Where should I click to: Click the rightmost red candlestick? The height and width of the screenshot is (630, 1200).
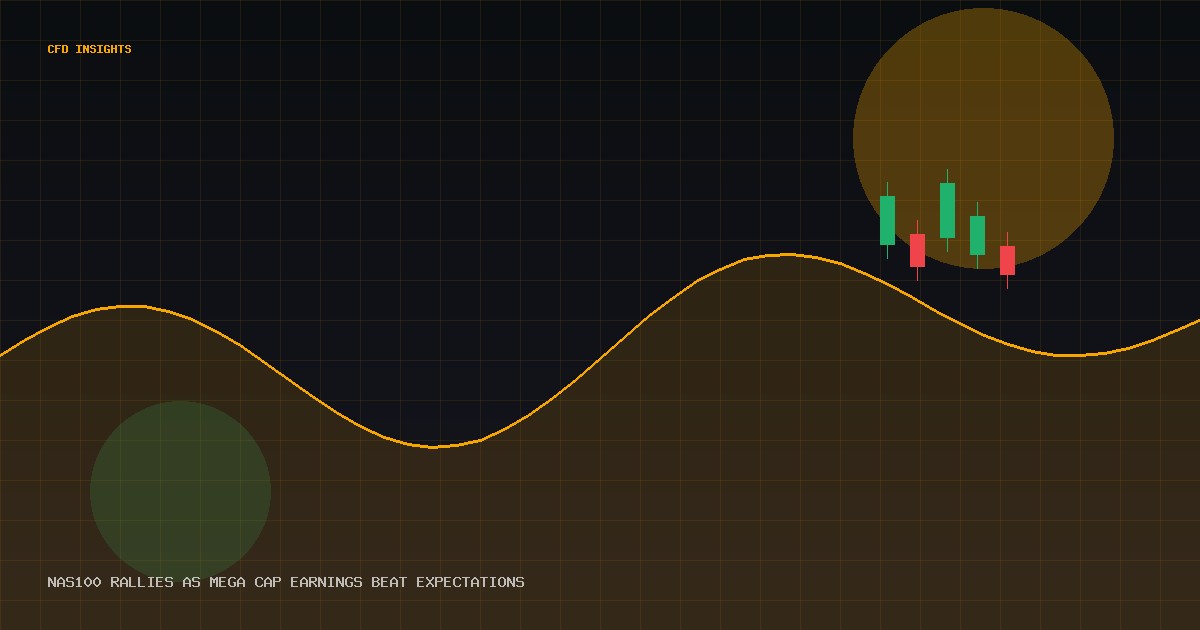coord(1007,260)
